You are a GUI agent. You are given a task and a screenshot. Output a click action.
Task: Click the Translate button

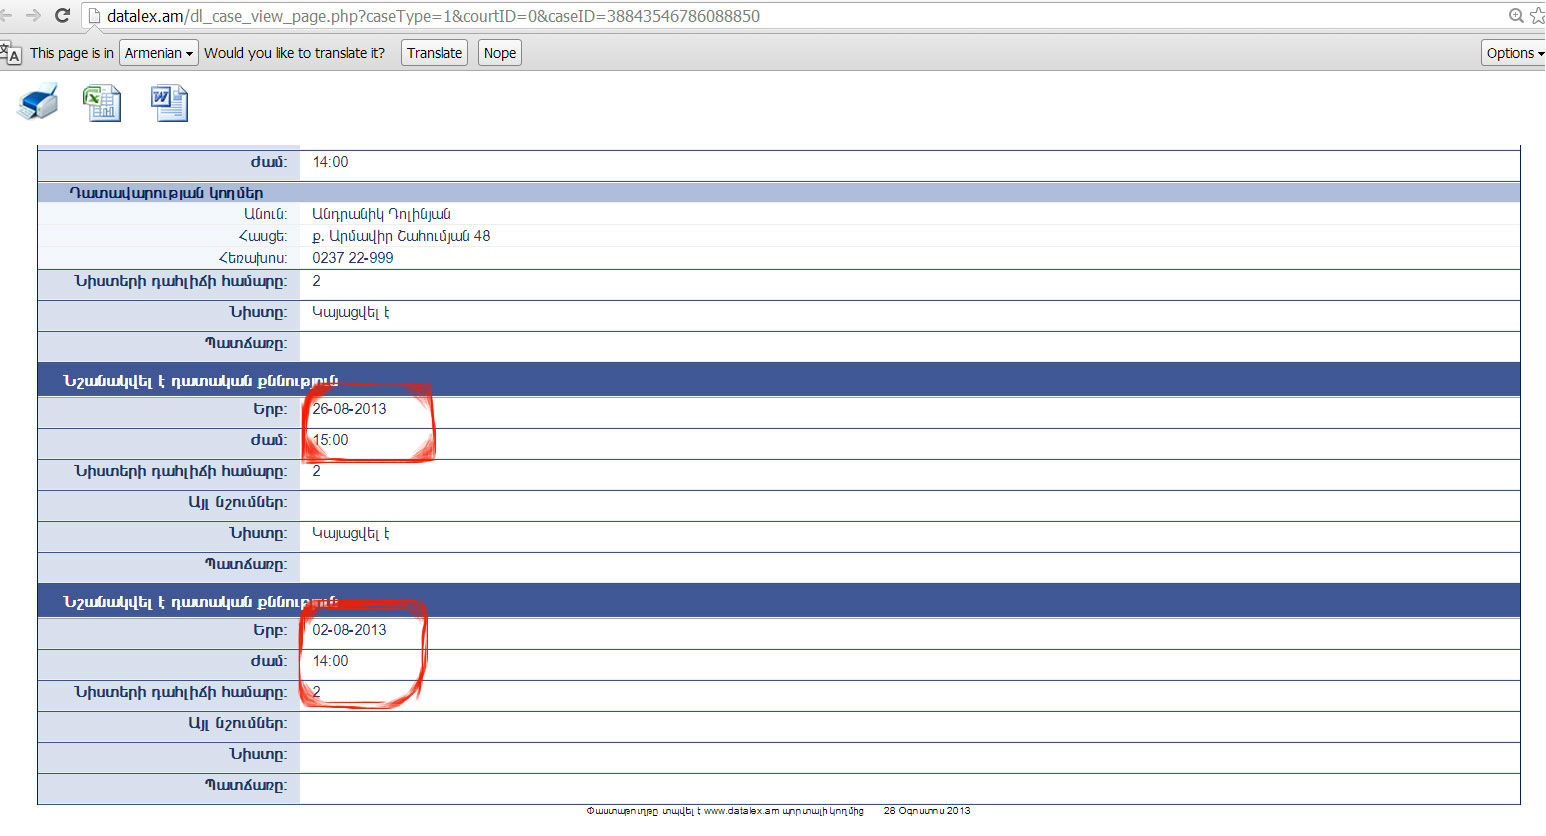(434, 53)
